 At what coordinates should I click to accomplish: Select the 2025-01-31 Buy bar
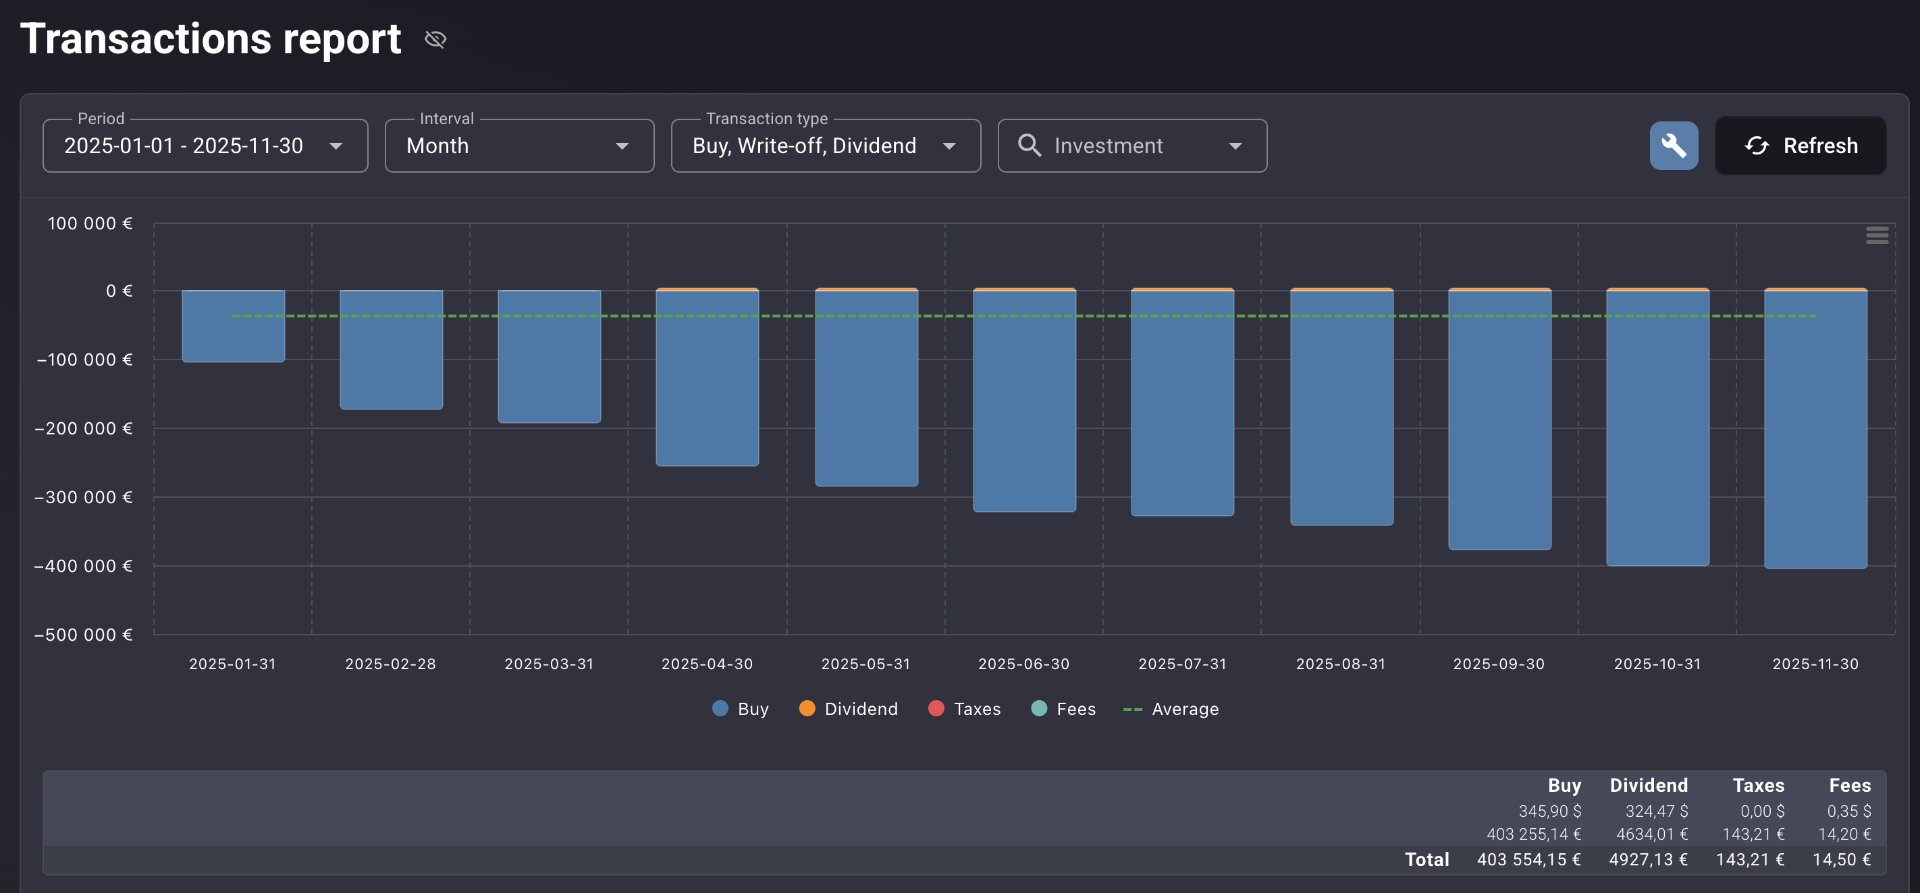(233, 326)
